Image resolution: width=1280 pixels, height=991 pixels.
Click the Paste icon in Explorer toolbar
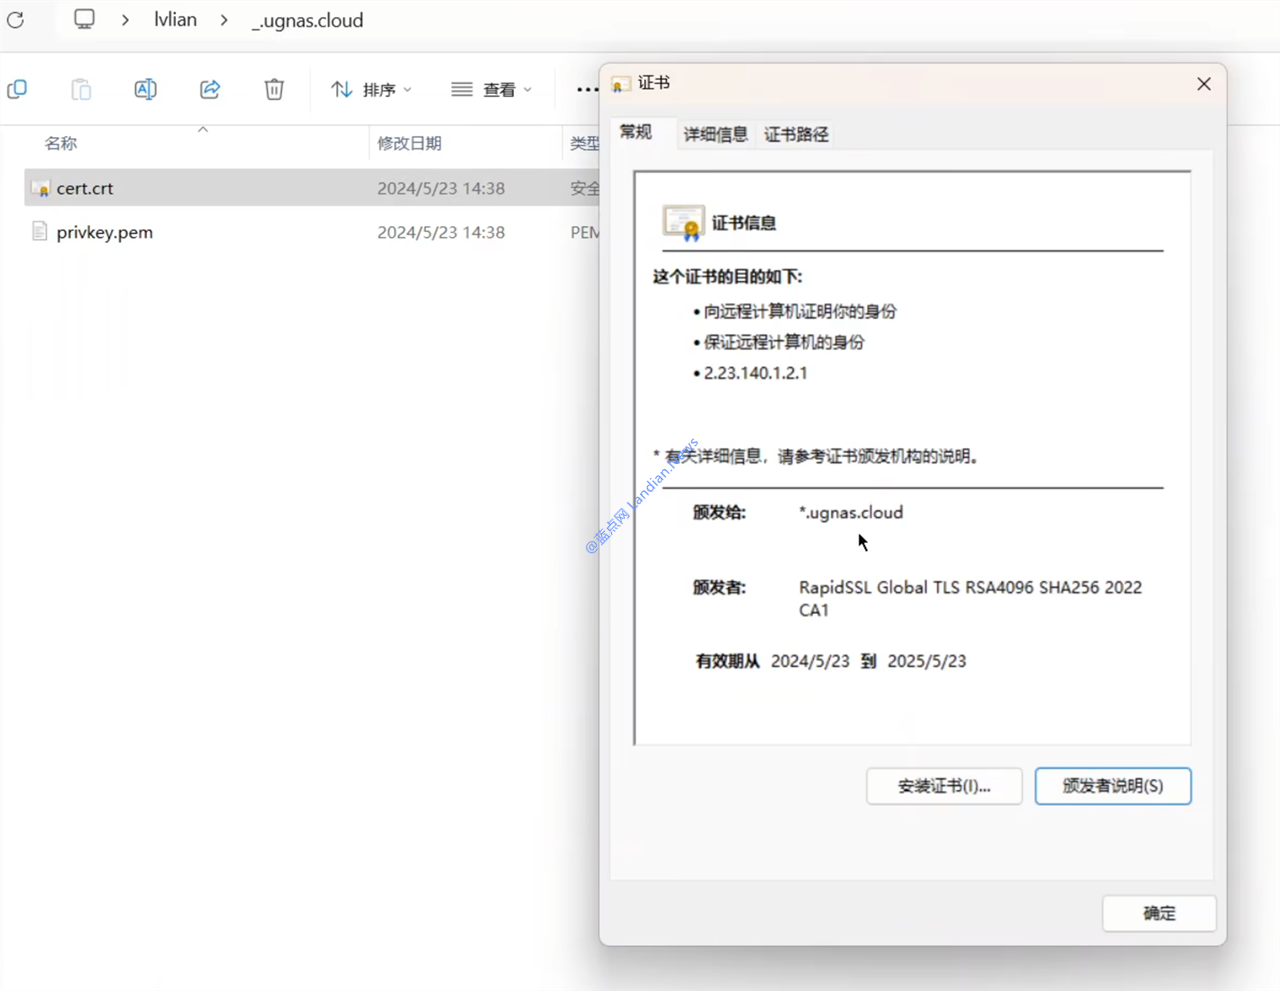click(81, 89)
